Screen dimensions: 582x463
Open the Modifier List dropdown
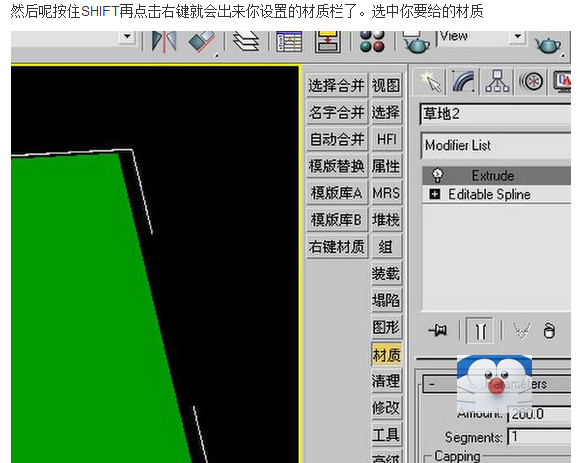tap(496, 145)
